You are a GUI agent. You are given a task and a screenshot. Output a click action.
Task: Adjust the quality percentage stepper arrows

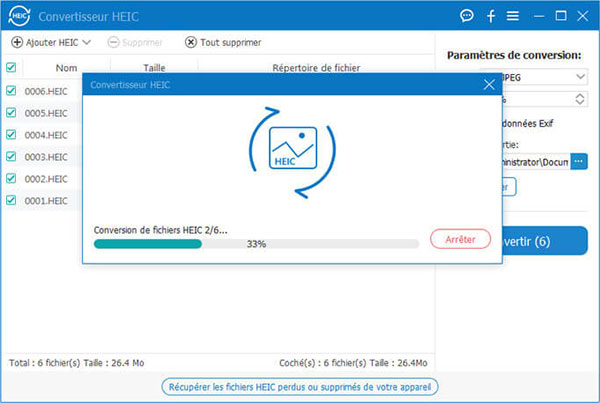tap(580, 99)
